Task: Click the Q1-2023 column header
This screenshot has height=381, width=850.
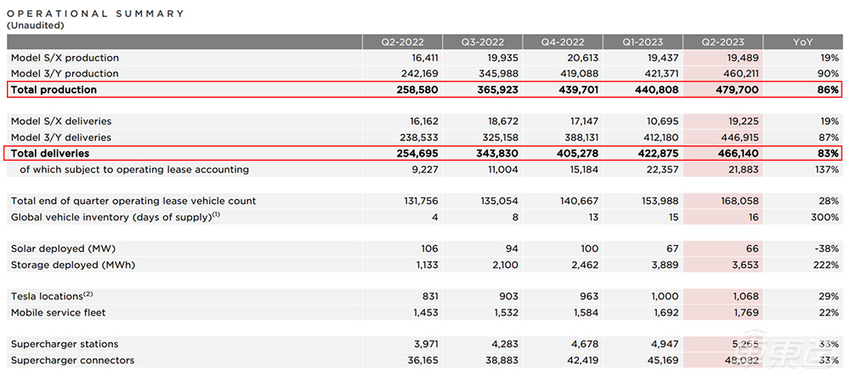Action: [643, 42]
